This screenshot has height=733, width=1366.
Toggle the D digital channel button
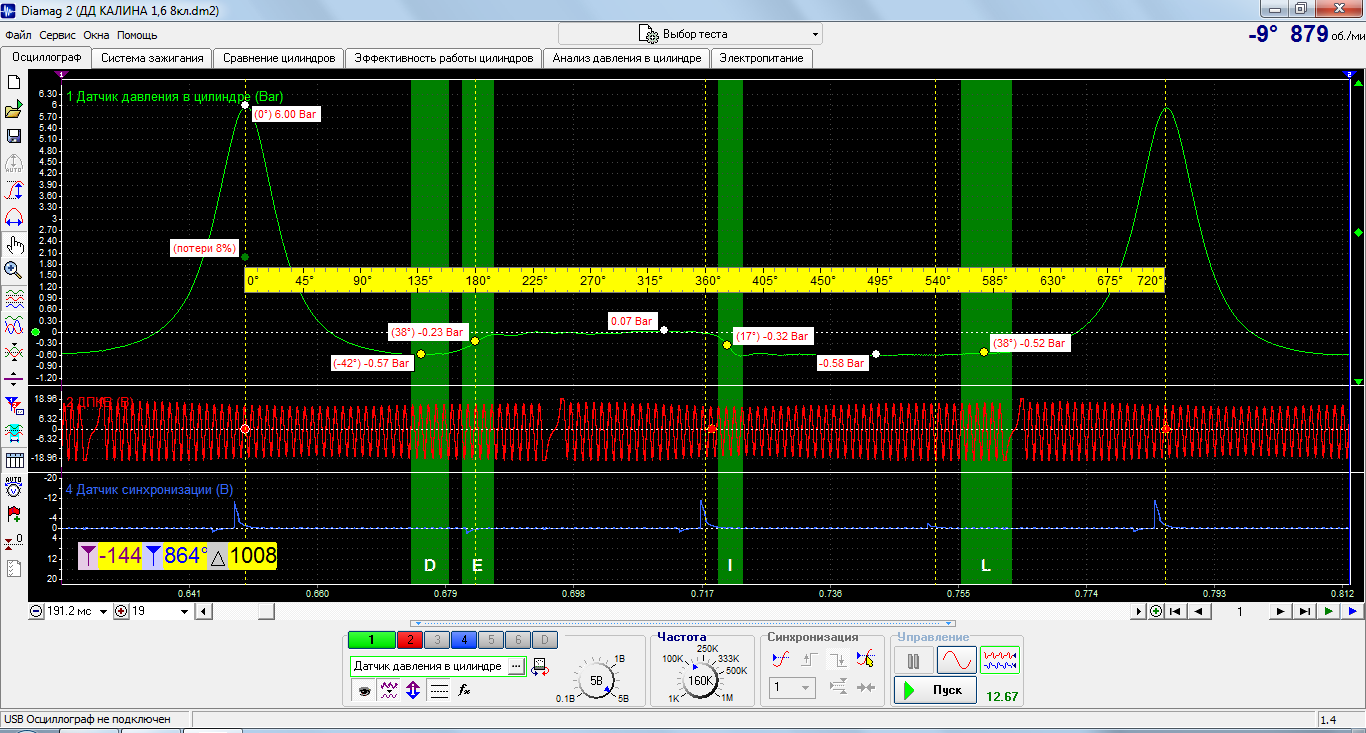click(544, 640)
